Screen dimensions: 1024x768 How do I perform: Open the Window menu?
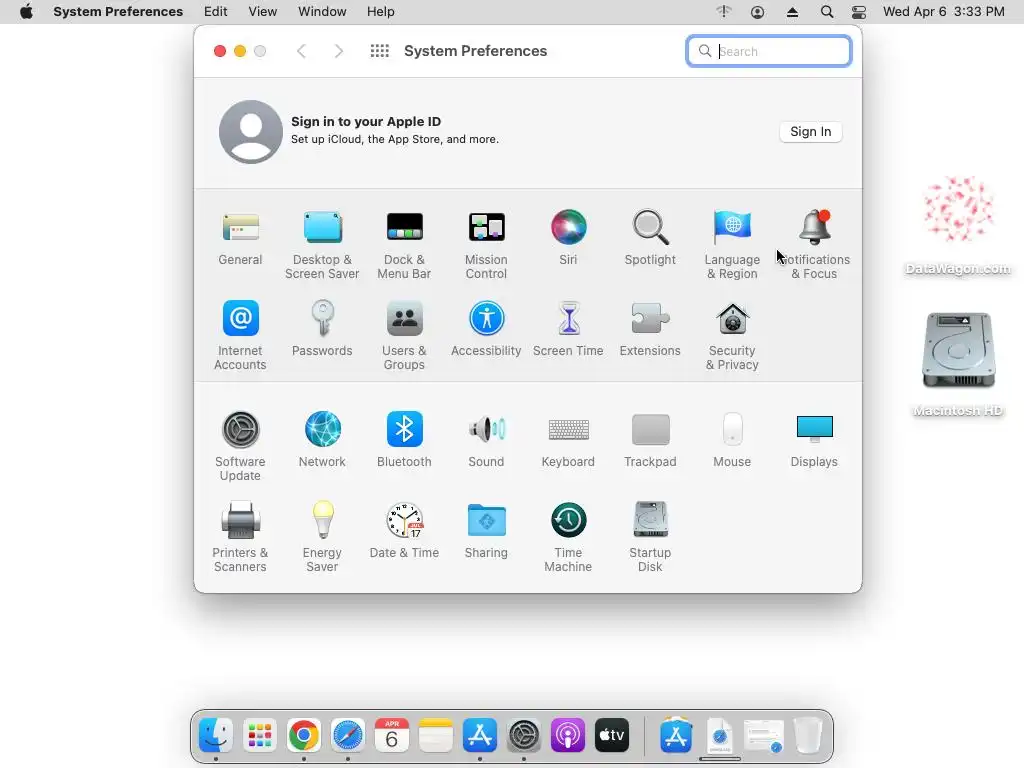click(322, 12)
